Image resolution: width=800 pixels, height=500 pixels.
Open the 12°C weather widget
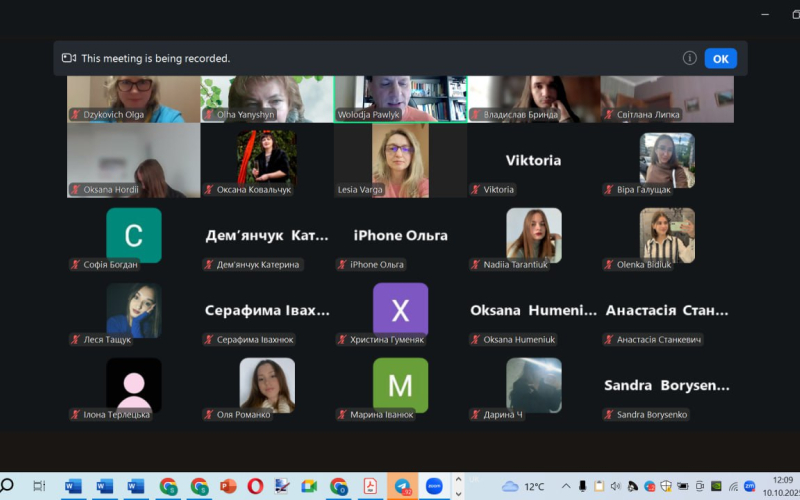pos(523,486)
